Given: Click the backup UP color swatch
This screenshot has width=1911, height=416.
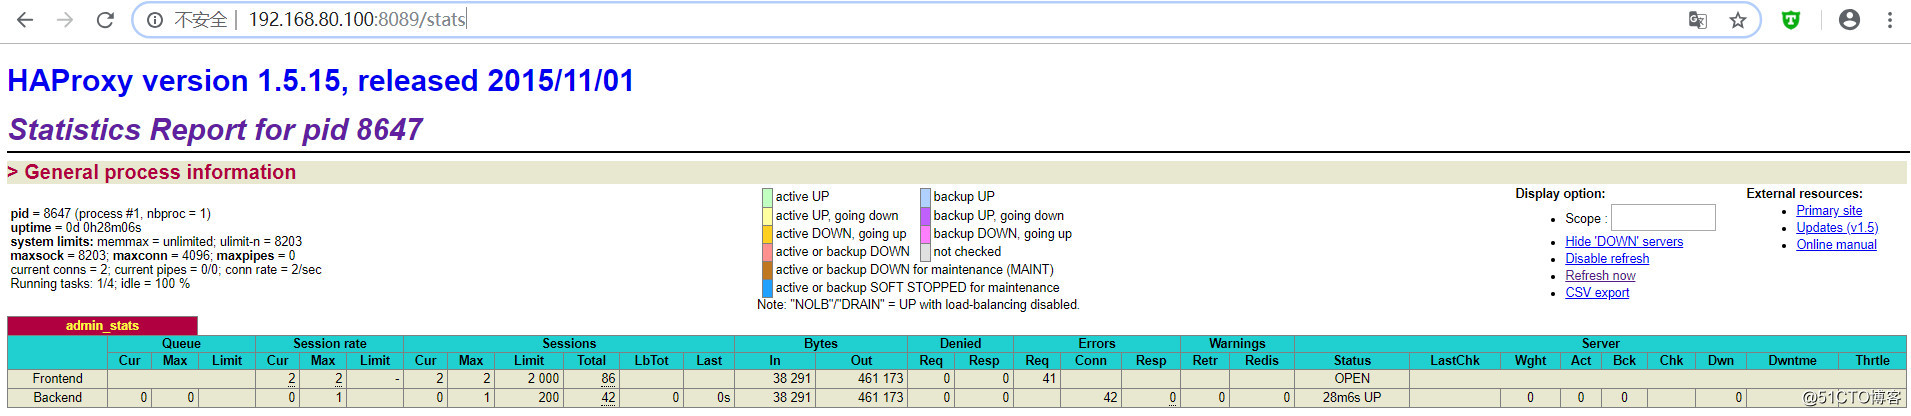Looking at the screenshot, I should (925, 197).
